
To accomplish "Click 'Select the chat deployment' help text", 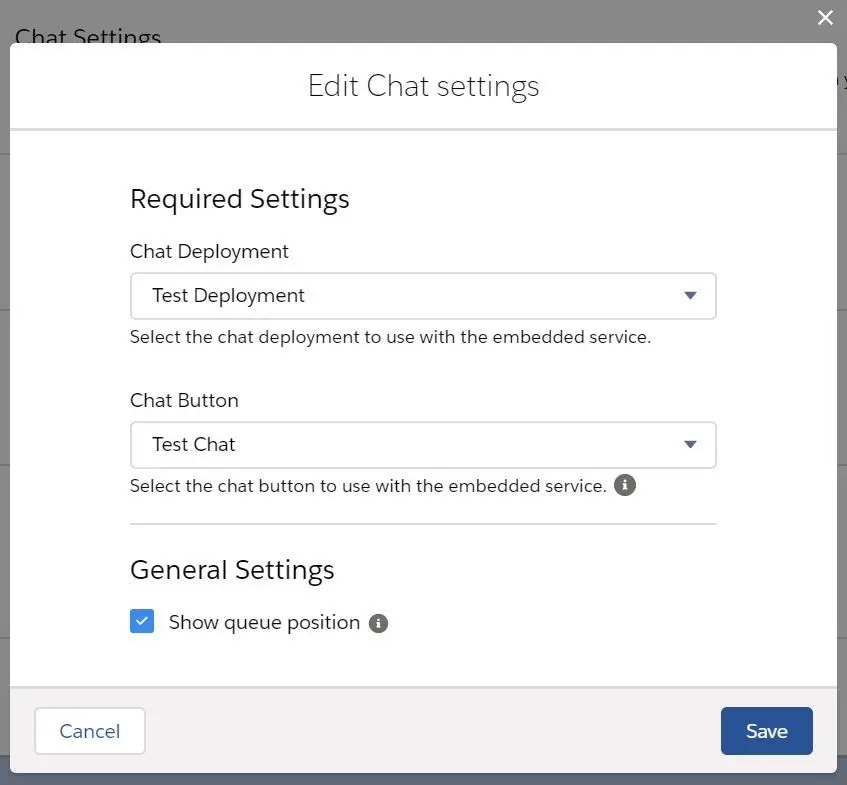I will [x=391, y=337].
